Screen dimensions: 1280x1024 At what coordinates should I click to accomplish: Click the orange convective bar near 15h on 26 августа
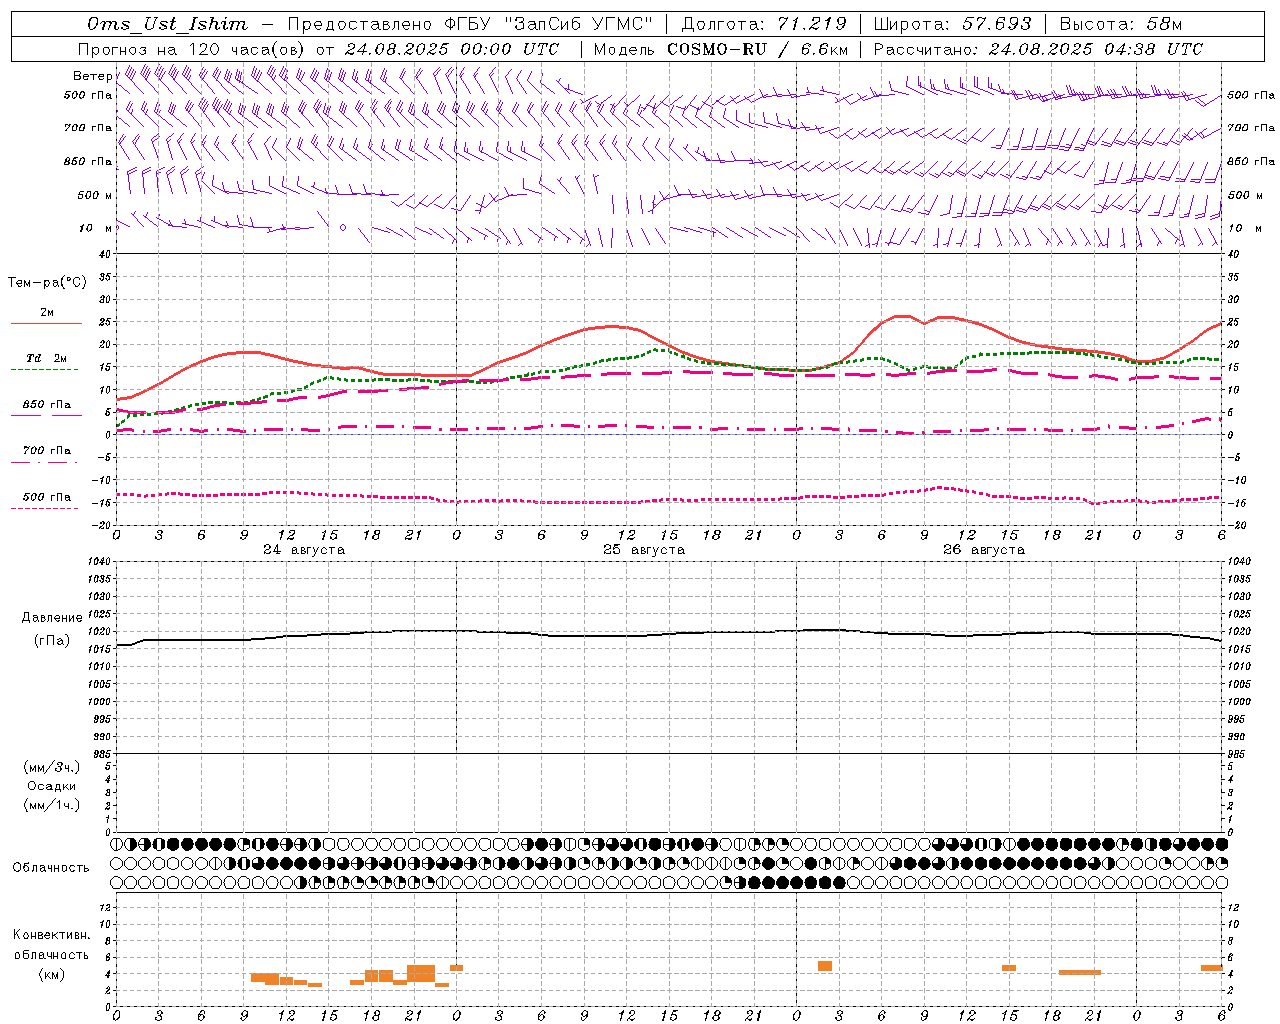(1009, 968)
